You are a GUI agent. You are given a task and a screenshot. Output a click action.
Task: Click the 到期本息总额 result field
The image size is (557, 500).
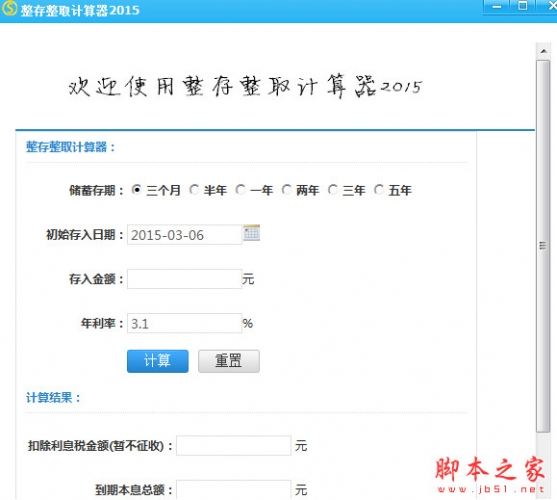tap(234, 490)
